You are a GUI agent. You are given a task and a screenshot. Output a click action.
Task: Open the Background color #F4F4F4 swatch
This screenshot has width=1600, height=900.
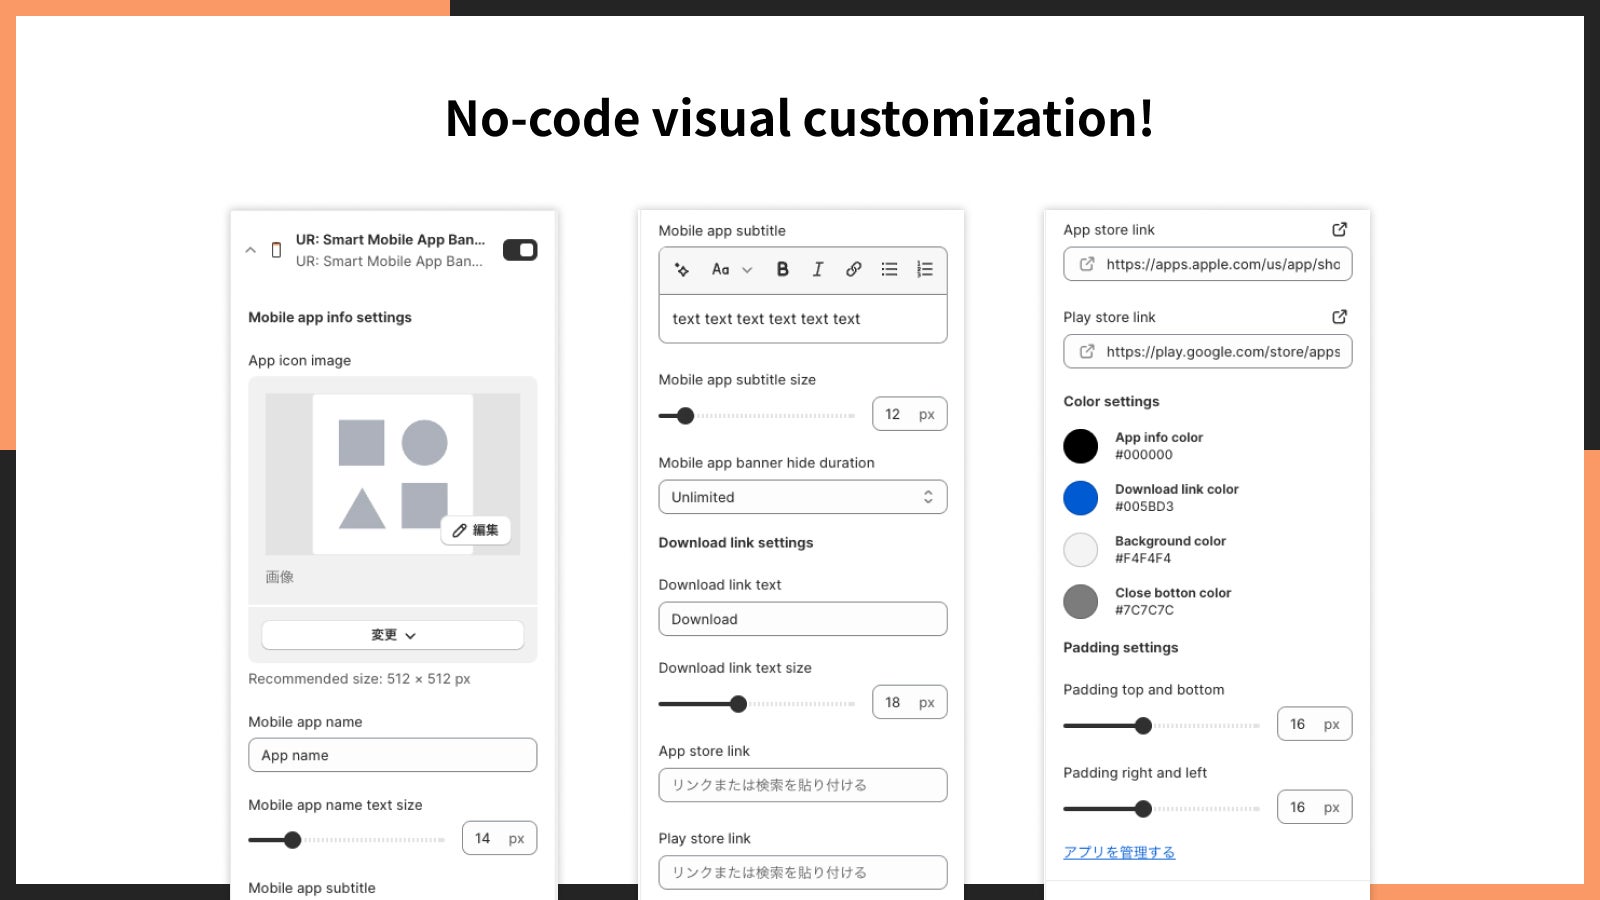coord(1080,550)
